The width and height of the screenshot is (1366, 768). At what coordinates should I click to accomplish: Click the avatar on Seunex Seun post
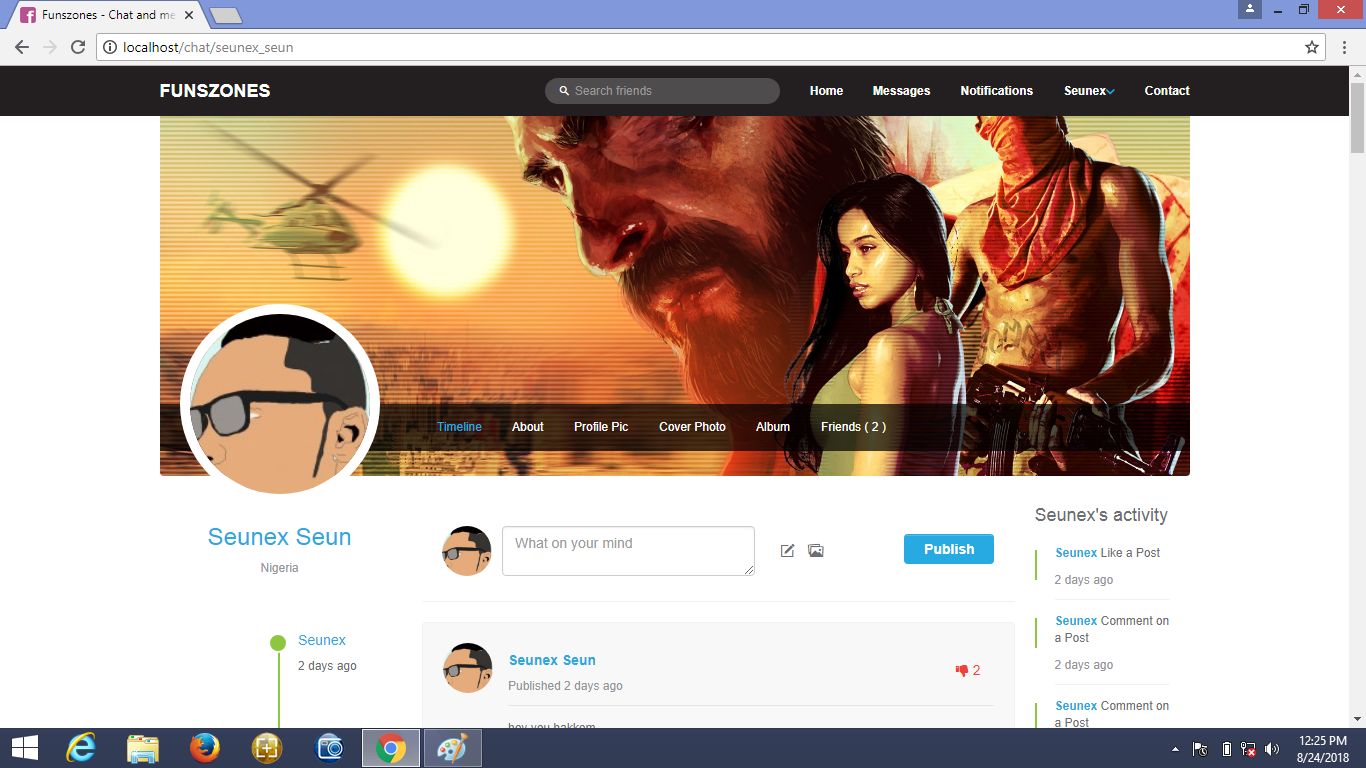point(467,668)
